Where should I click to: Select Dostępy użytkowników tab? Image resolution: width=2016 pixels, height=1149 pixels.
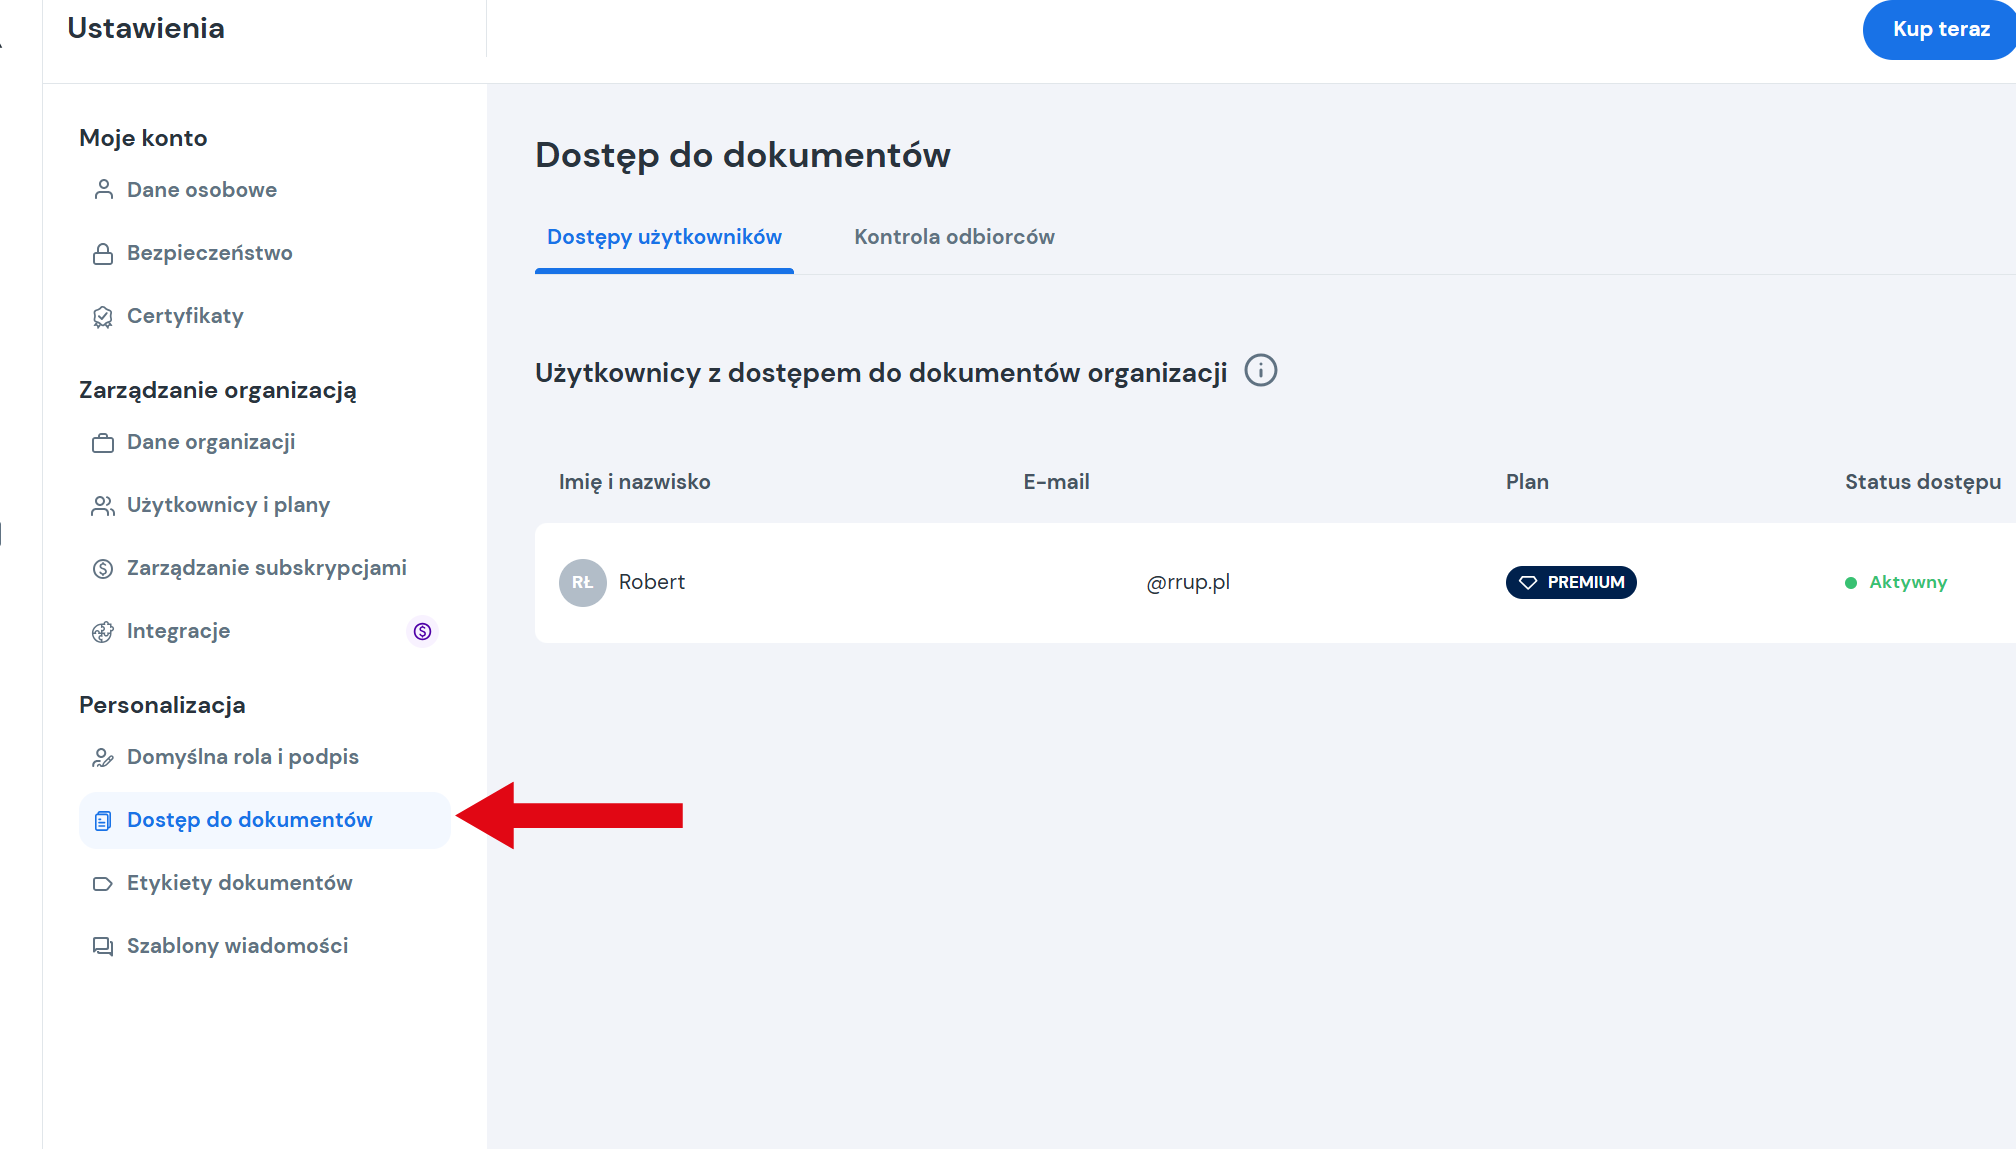(664, 237)
